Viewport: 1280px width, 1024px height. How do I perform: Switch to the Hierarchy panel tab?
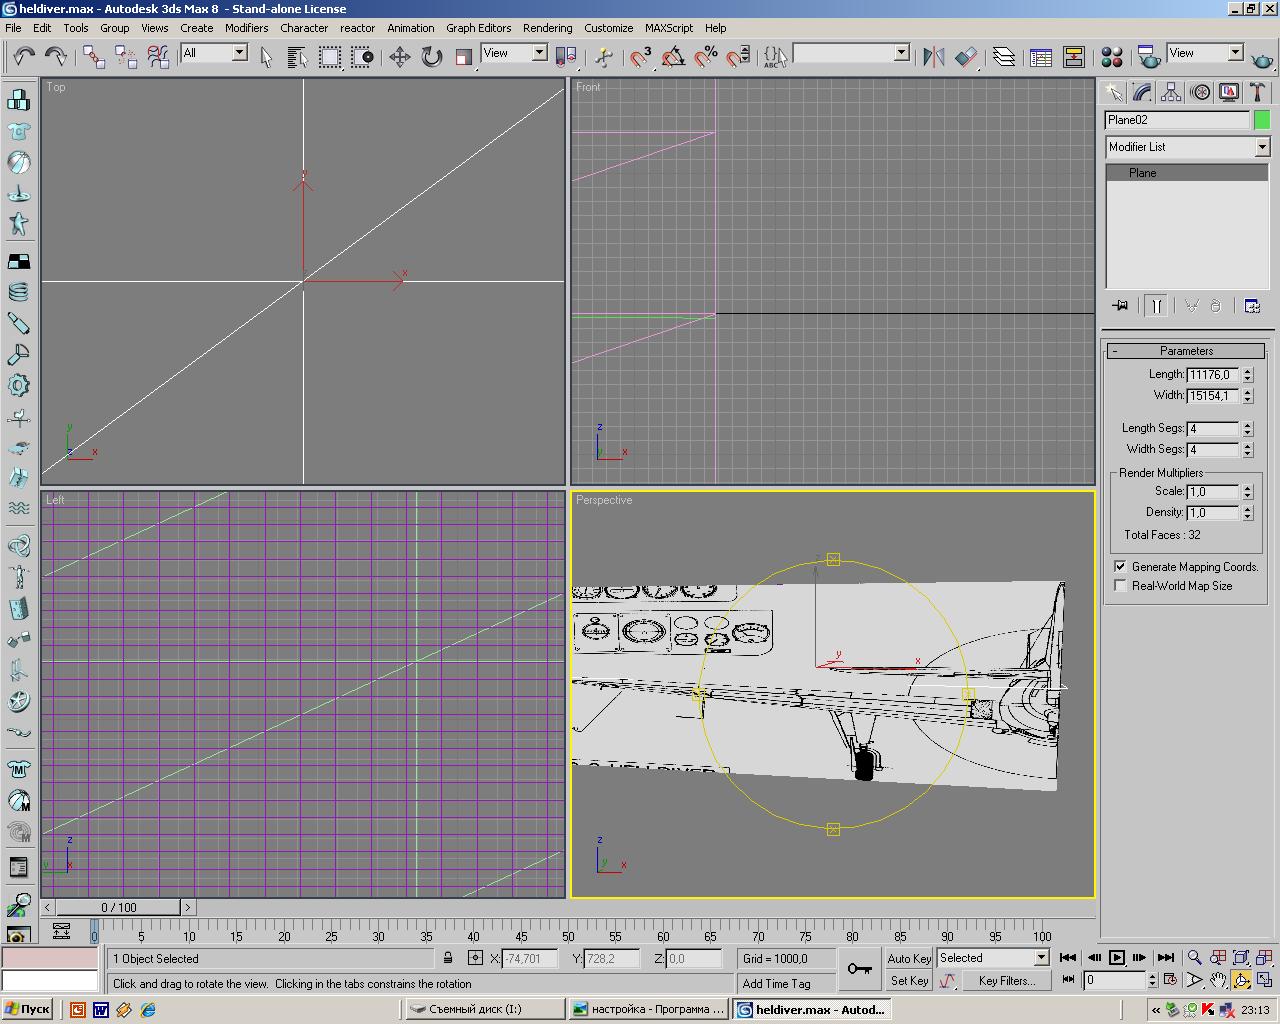pos(1171,93)
